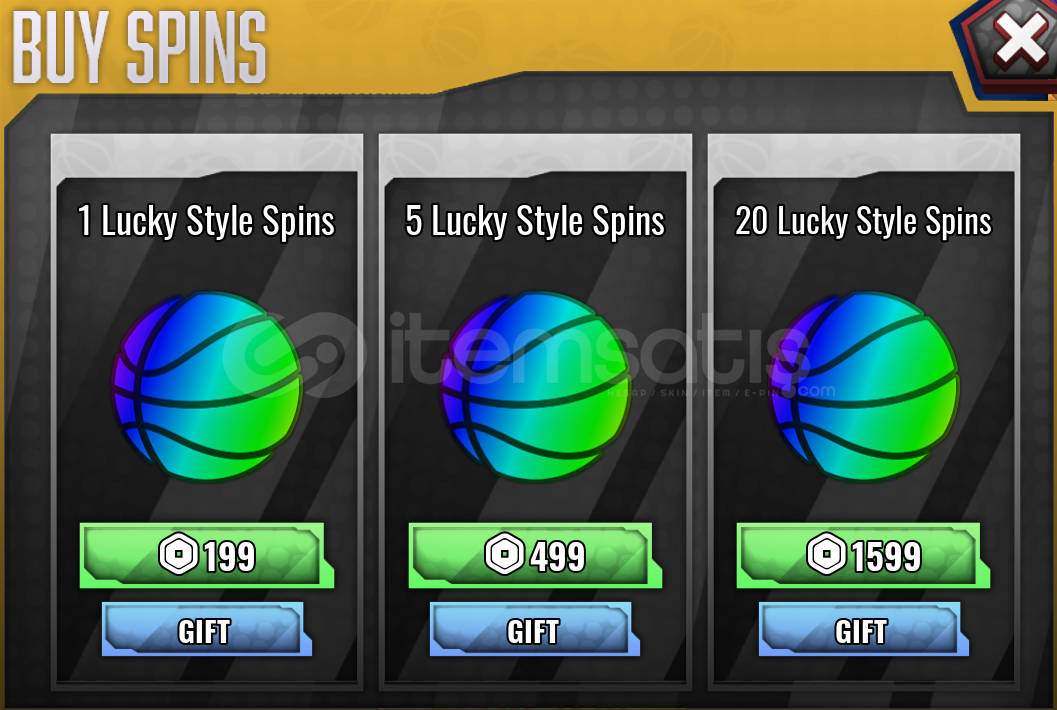Select the '1 Lucky Style Spins' title text
1057x710 pixels.
[206, 221]
